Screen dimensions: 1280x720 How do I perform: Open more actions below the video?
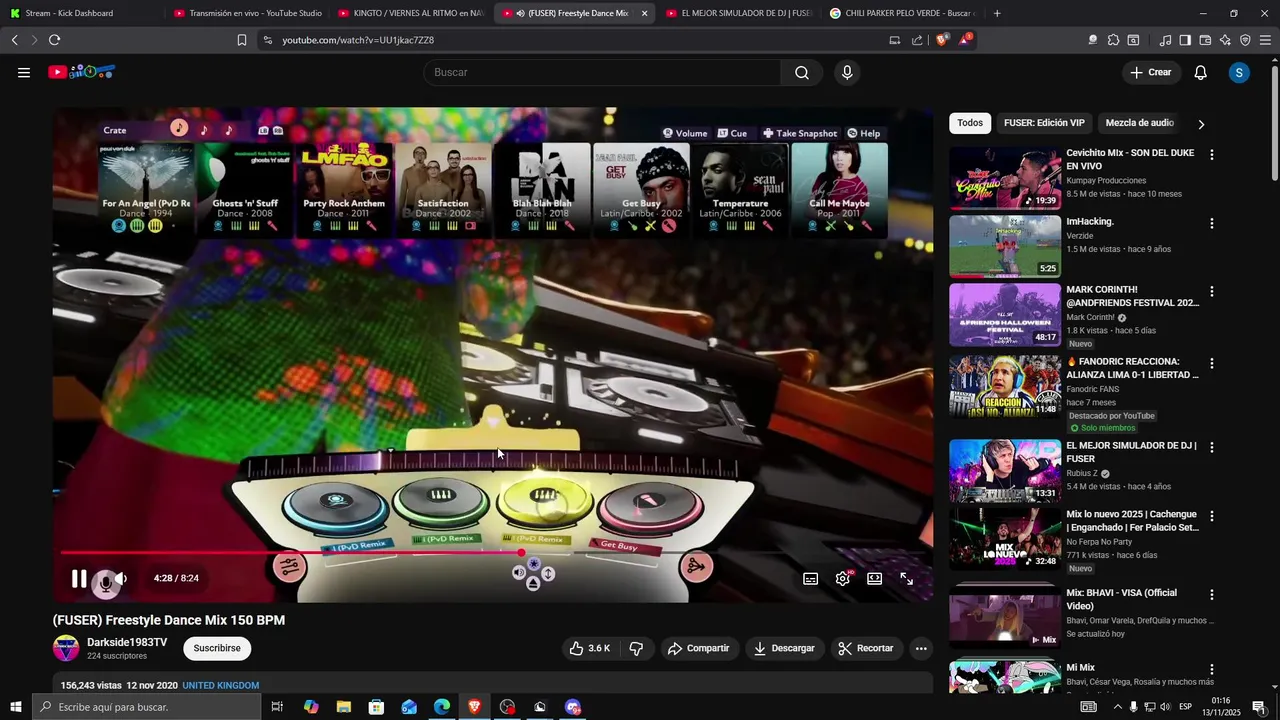(x=921, y=648)
